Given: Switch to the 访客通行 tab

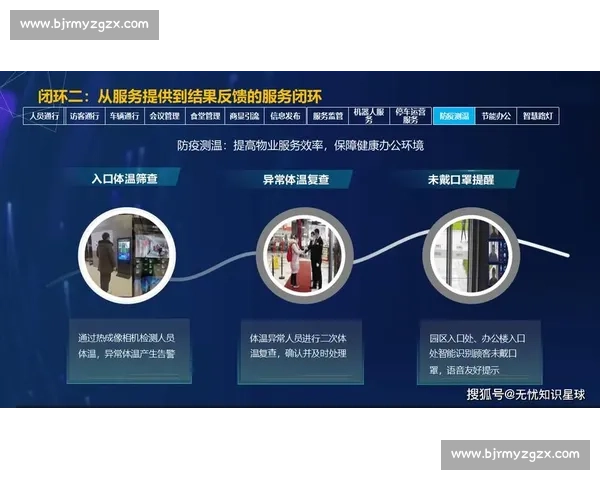Looking at the screenshot, I should point(85,116).
